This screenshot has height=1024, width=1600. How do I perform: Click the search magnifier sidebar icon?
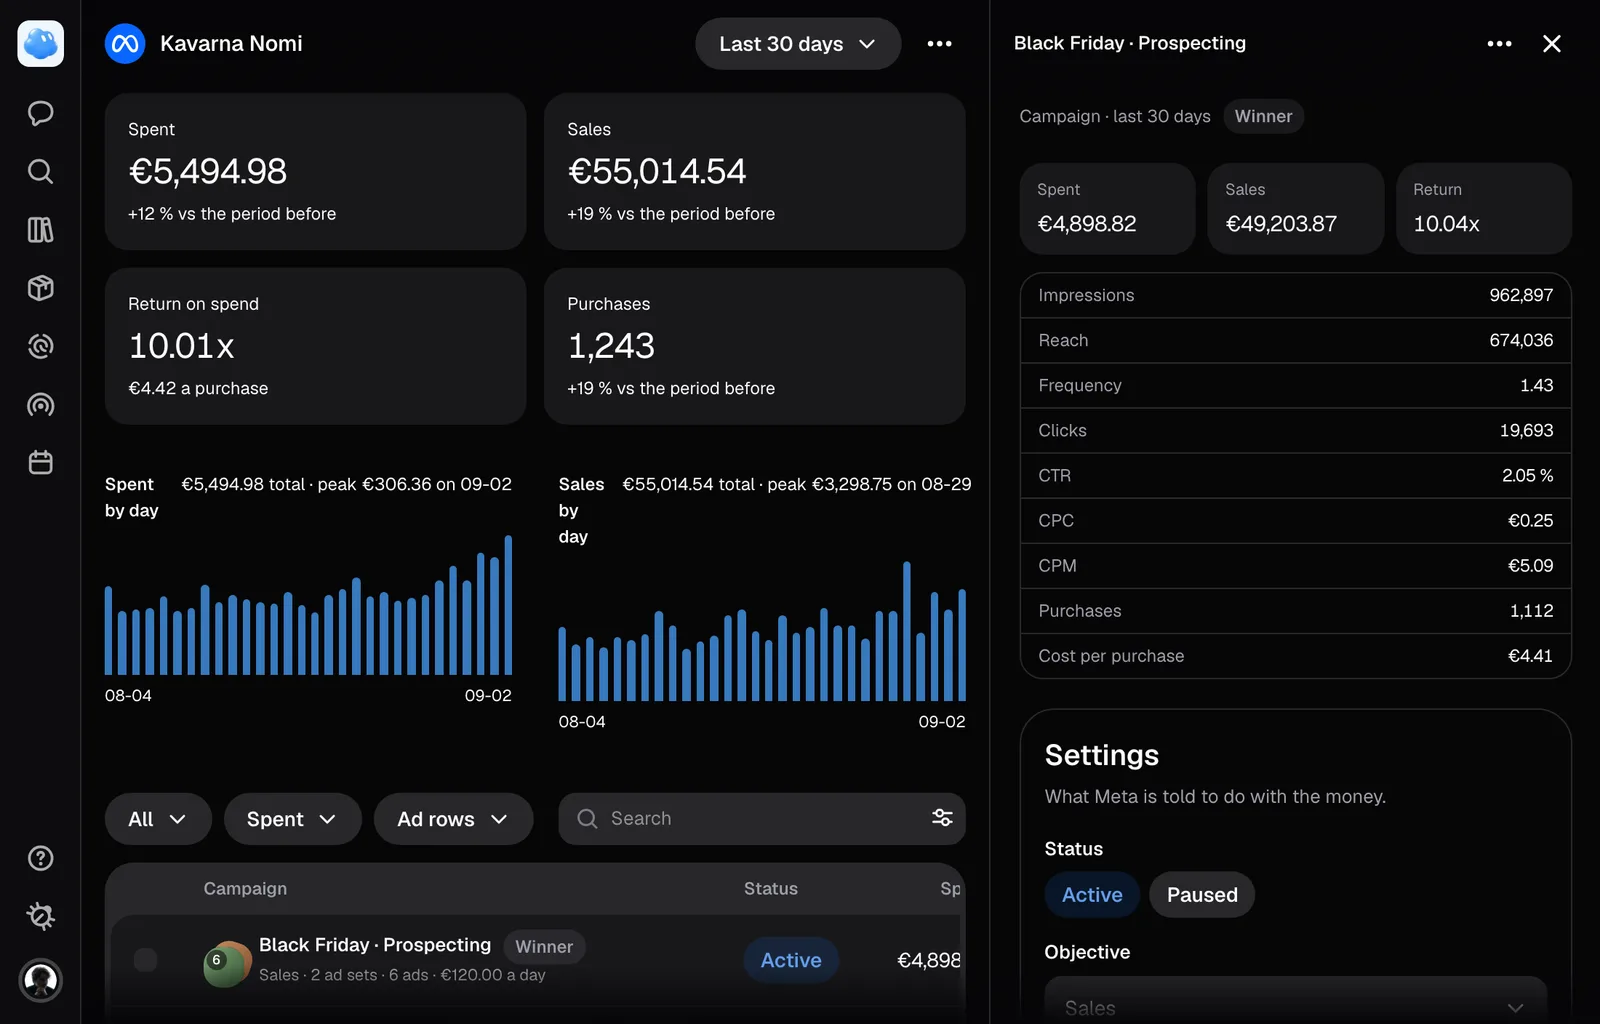(x=40, y=172)
